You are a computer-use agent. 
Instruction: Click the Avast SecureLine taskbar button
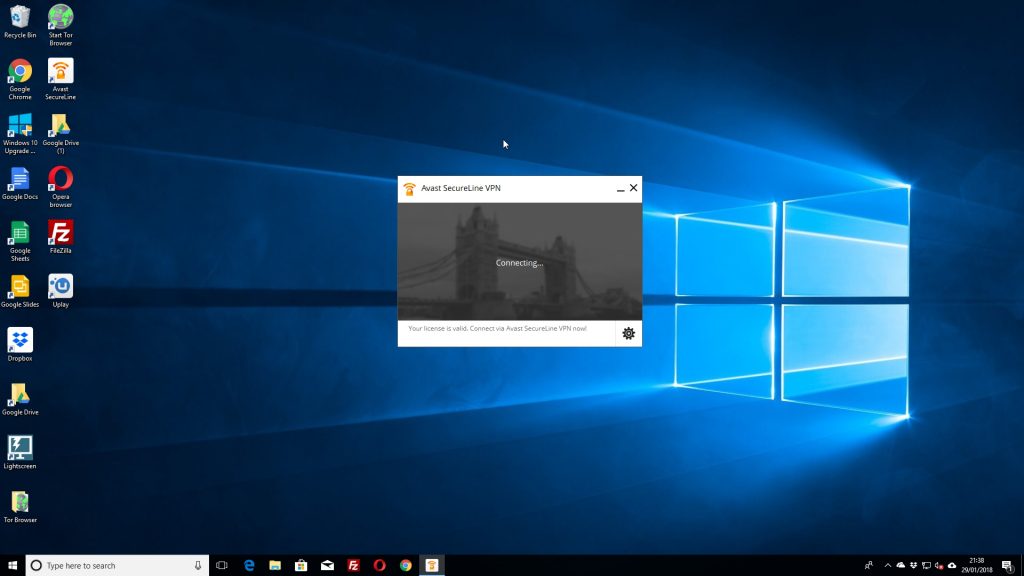(x=432, y=566)
